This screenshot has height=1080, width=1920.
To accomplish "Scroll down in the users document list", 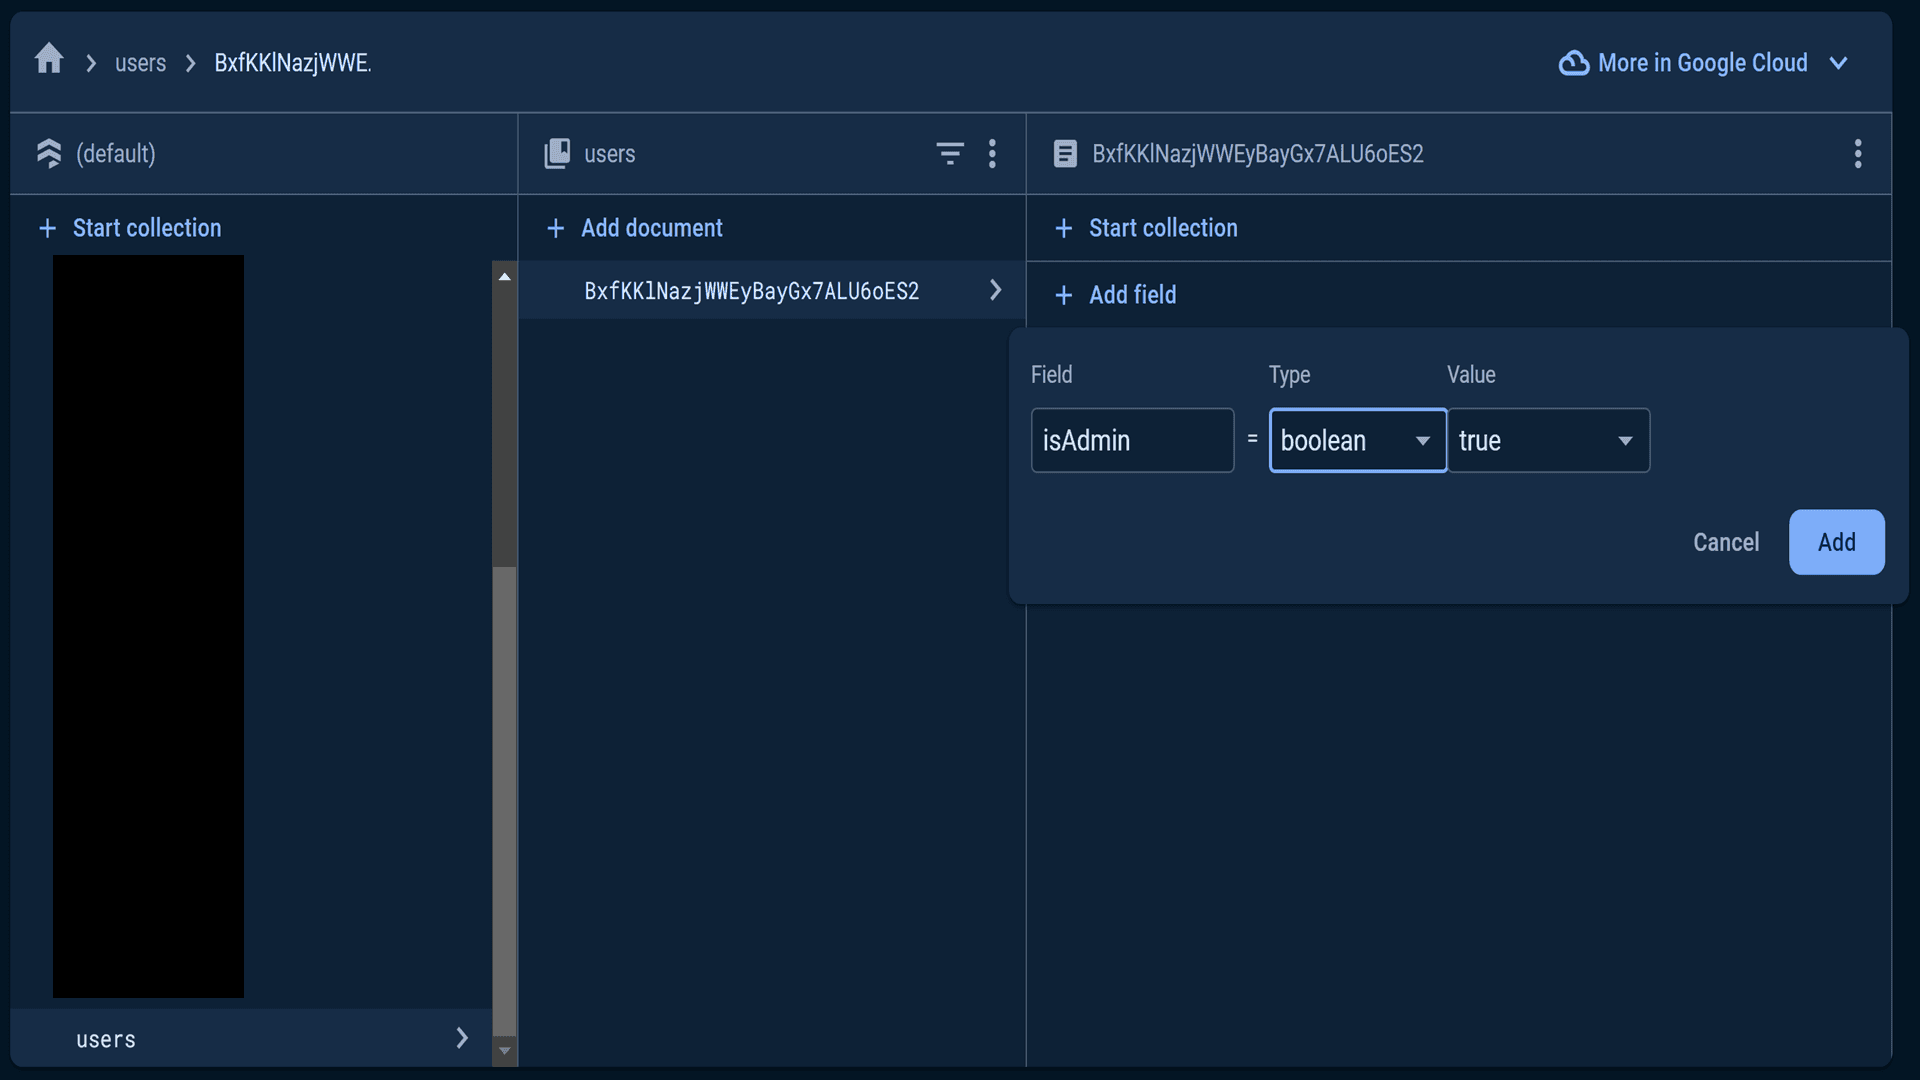I will pyautogui.click(x=505, y=1051).
